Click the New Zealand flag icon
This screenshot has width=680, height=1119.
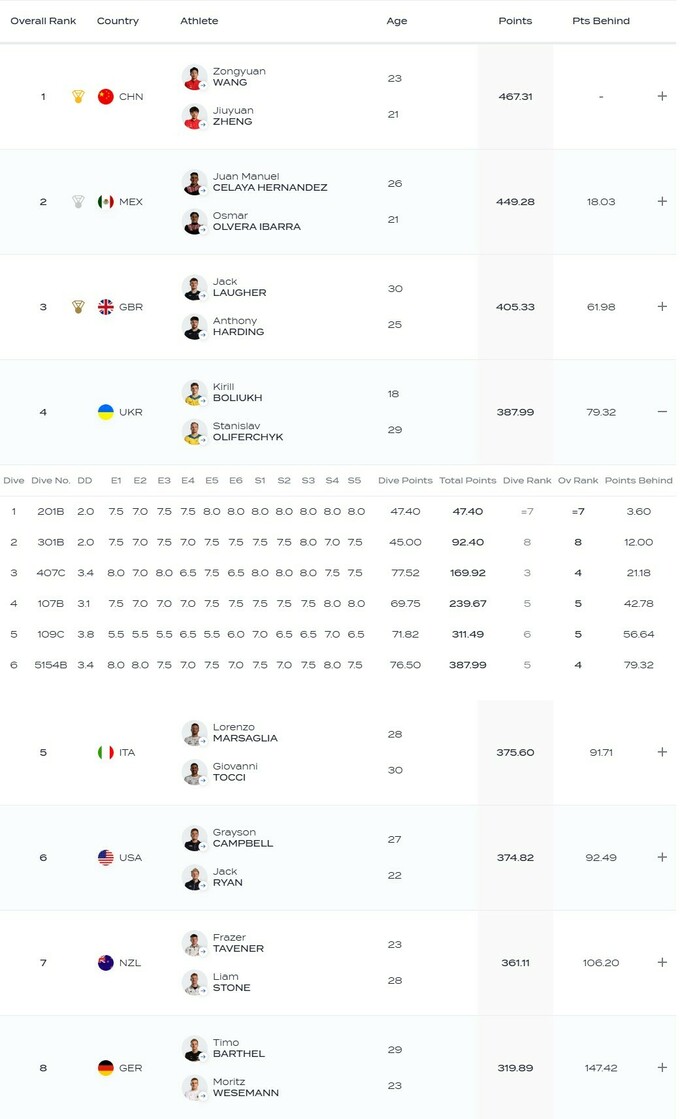pyautogui.click(x=106, y=962)
